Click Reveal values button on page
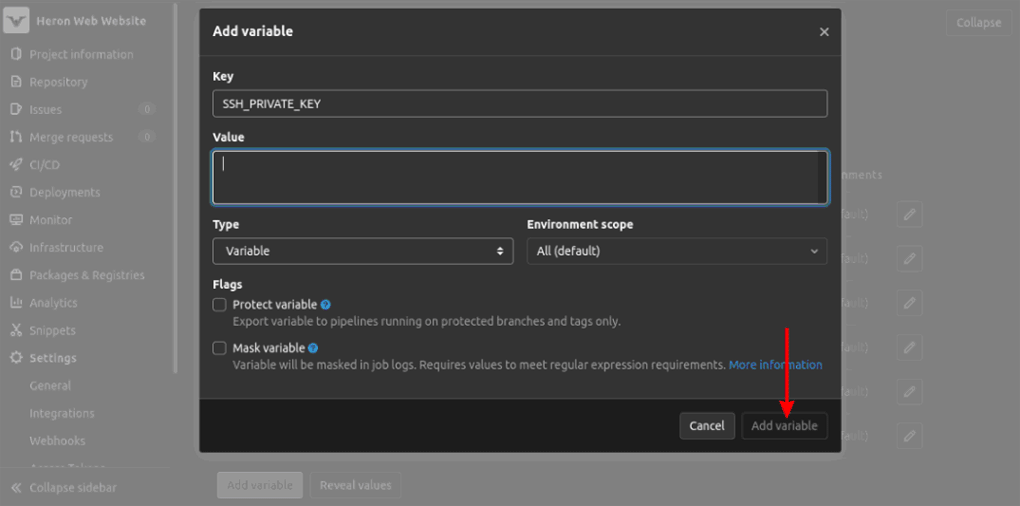 pos(356,485)
